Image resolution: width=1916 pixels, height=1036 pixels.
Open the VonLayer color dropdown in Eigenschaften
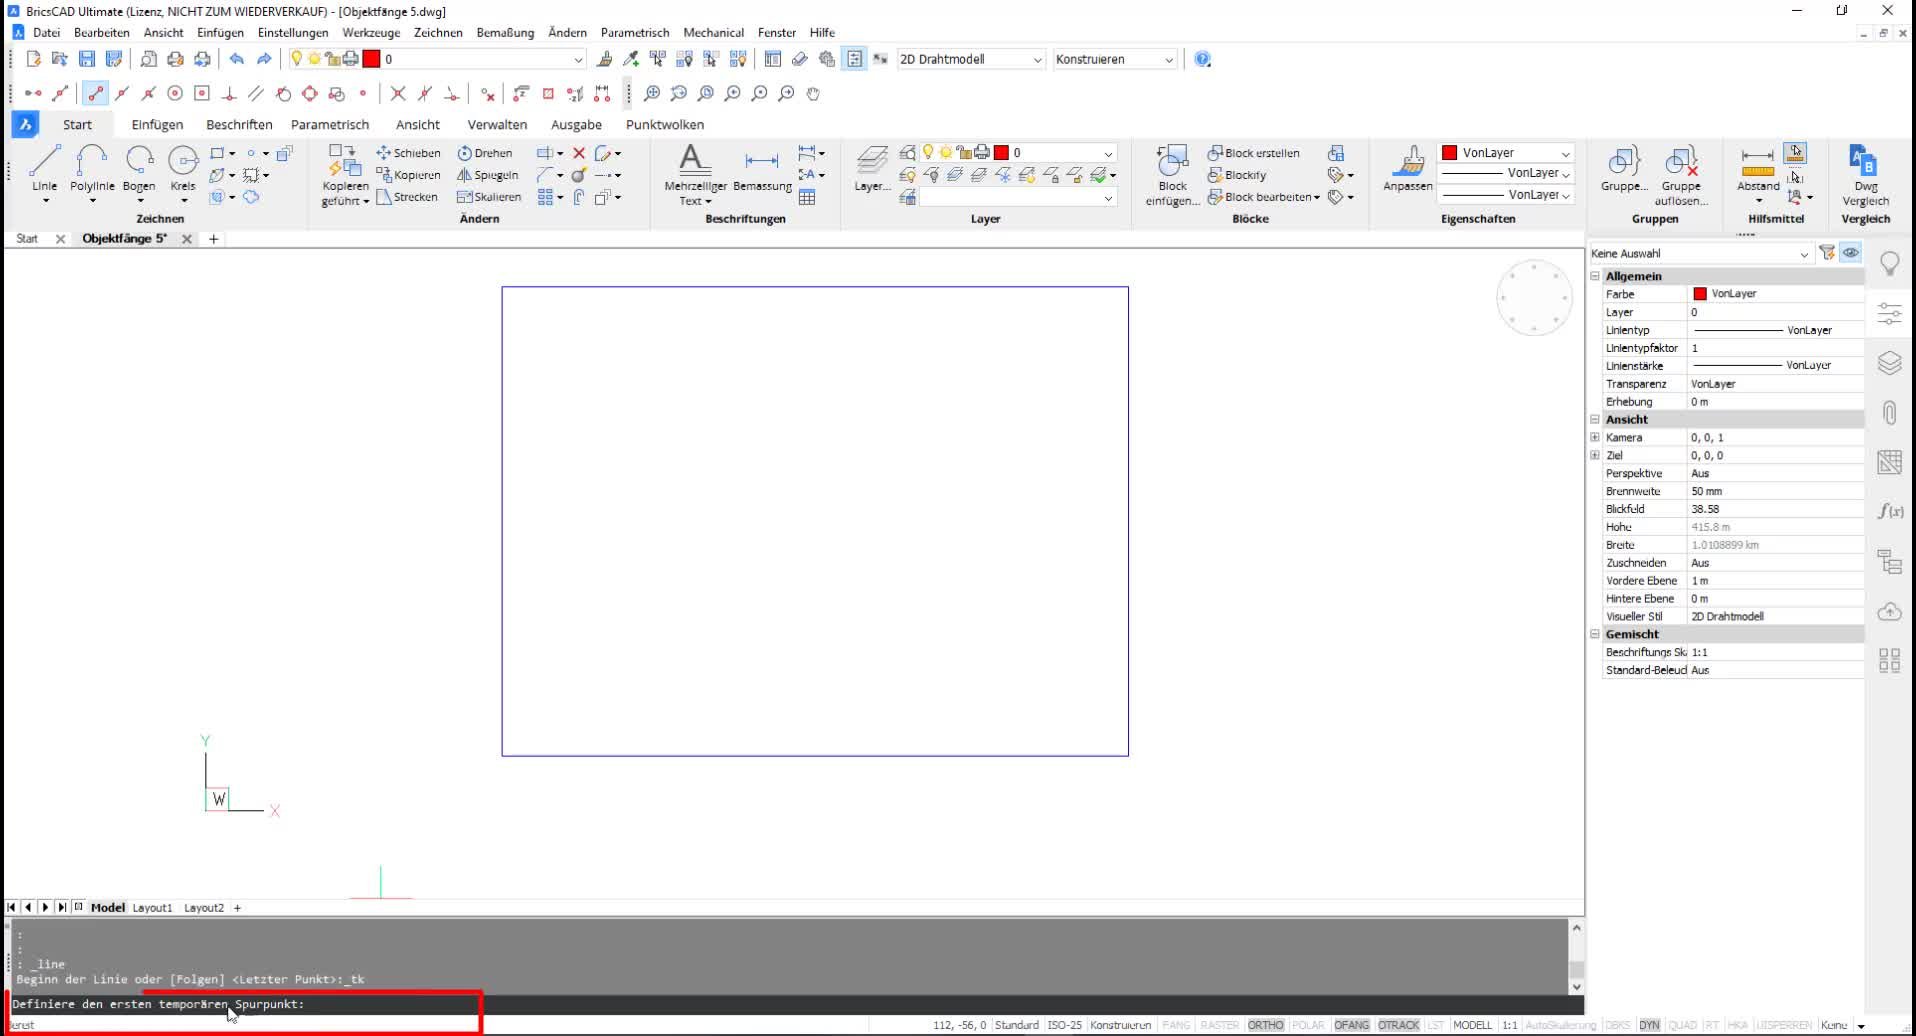(x=1506, y=153)
